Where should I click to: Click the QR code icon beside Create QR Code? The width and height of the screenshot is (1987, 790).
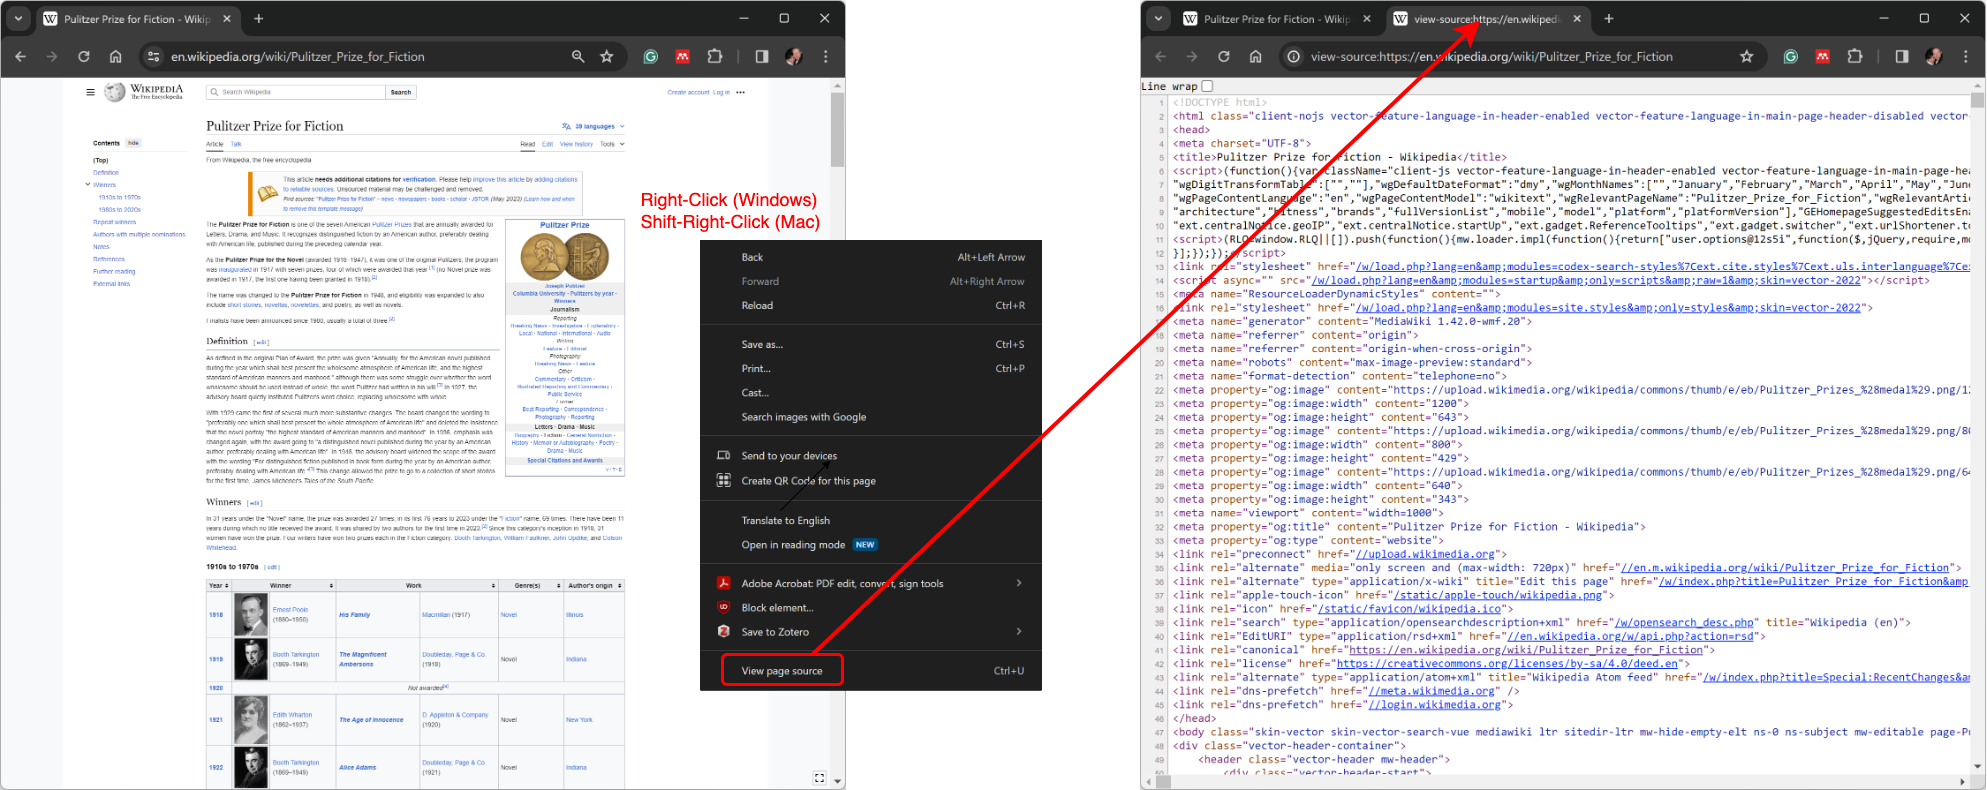(x=723, y=481)
